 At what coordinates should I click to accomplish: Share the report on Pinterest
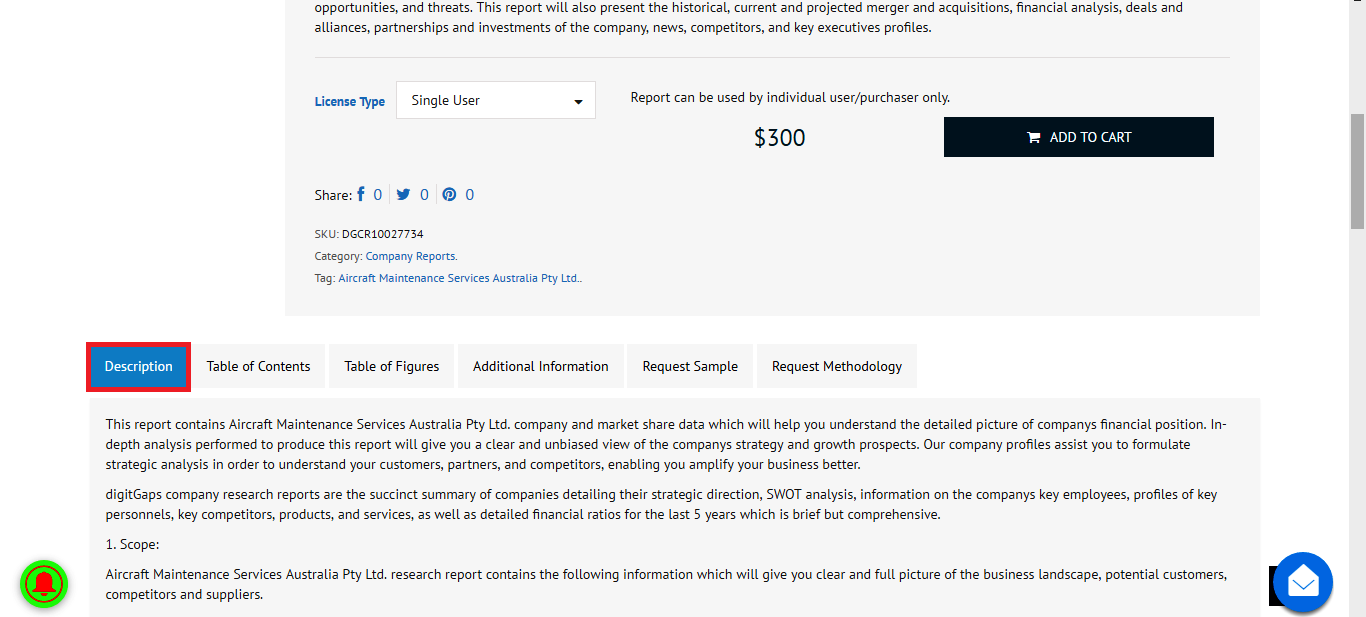pyautogui.click(x=449, y=195)
